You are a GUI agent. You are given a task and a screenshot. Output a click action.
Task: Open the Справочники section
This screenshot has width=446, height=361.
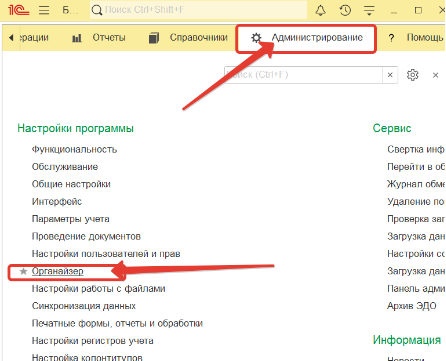tap(199, 37)
